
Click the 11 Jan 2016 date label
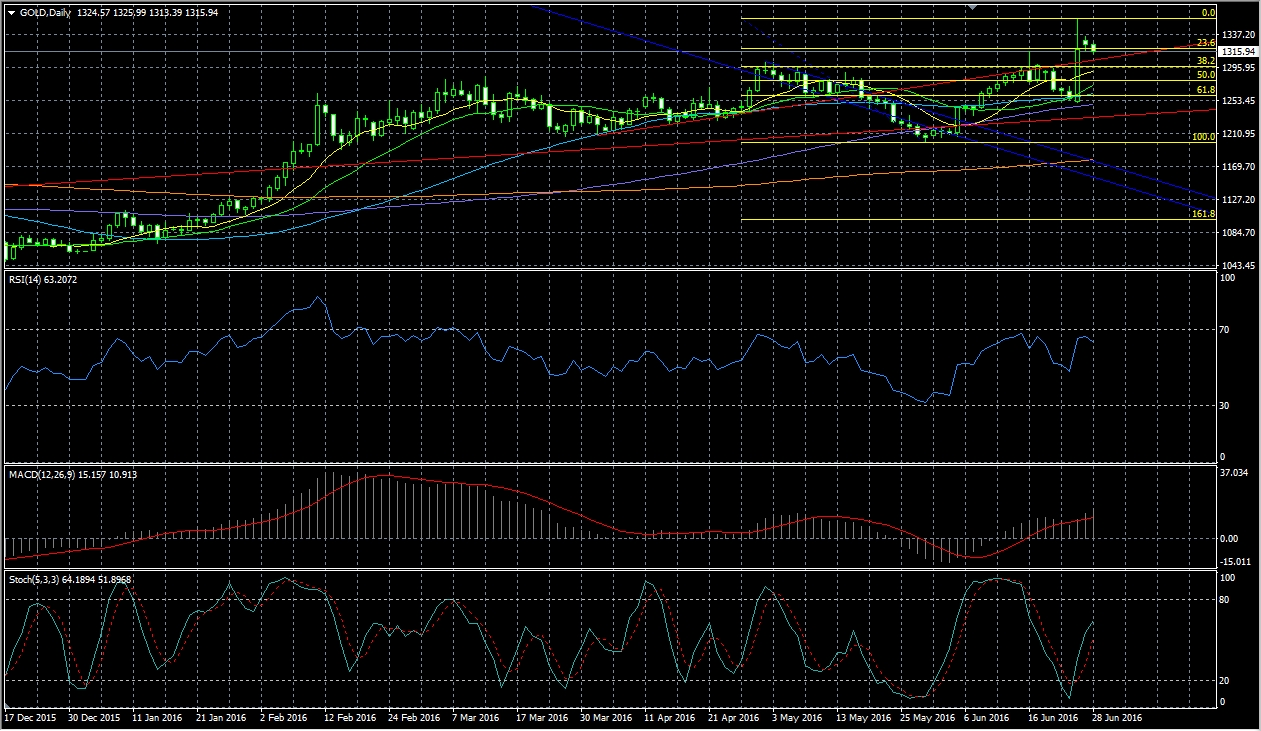pyautogui.click(x=159, y=718)
